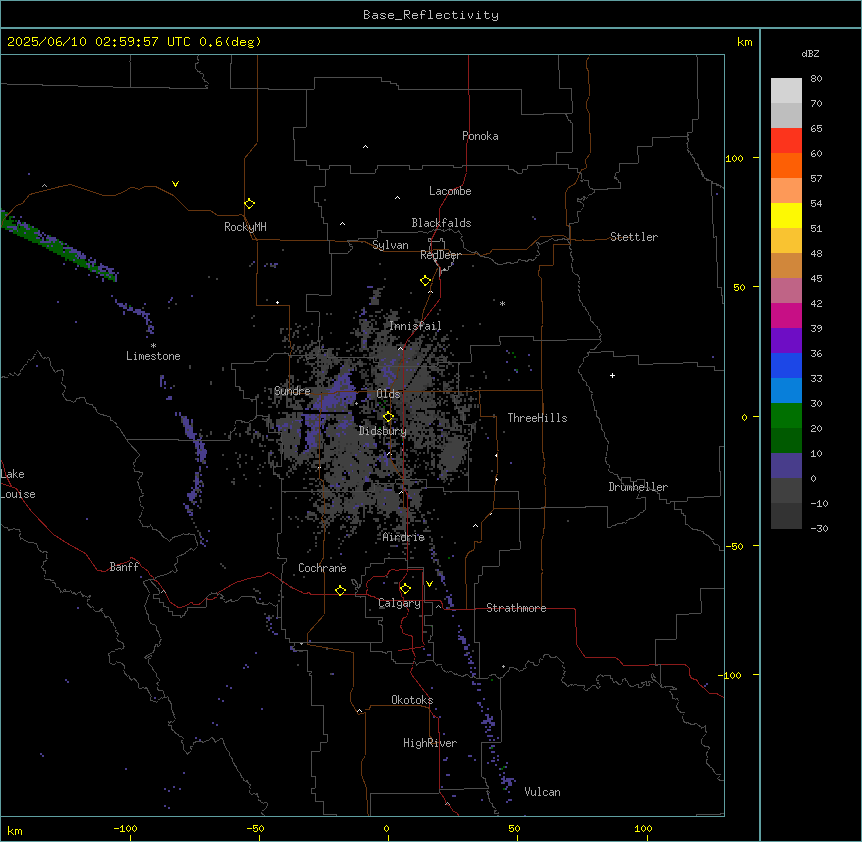Select the slate-purple 10-0 dBZ legend swatch
The width and height of the screenshot is (862, 842).
[x=786, y=466]
